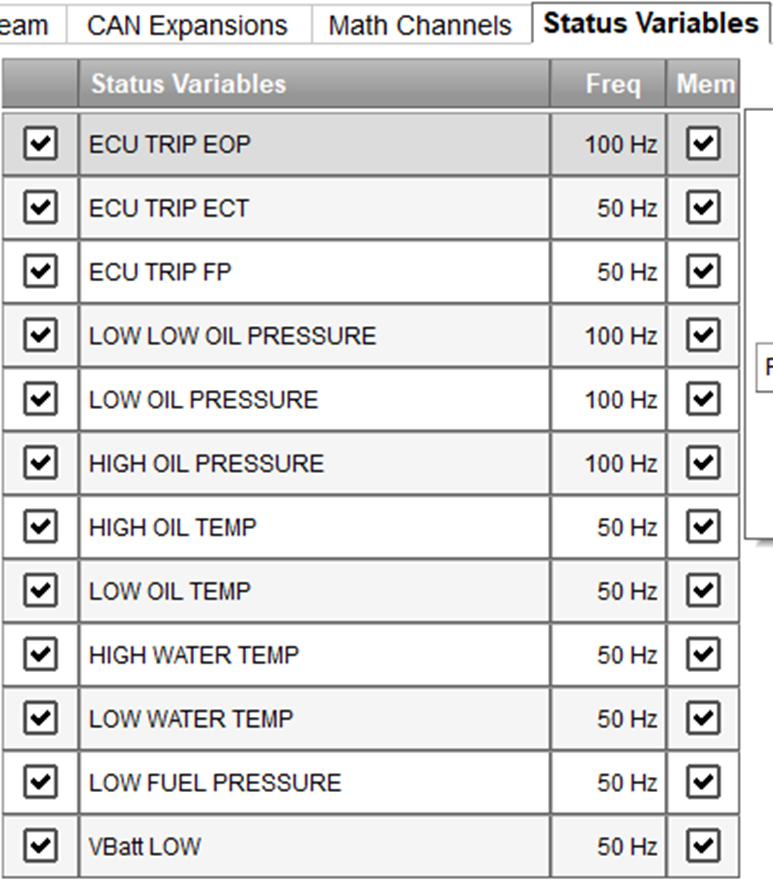This screenshot has height=888, width=773.
Task: Toggle the enable checkbox for ECU TRIP ECT
Action: point(40,208)
